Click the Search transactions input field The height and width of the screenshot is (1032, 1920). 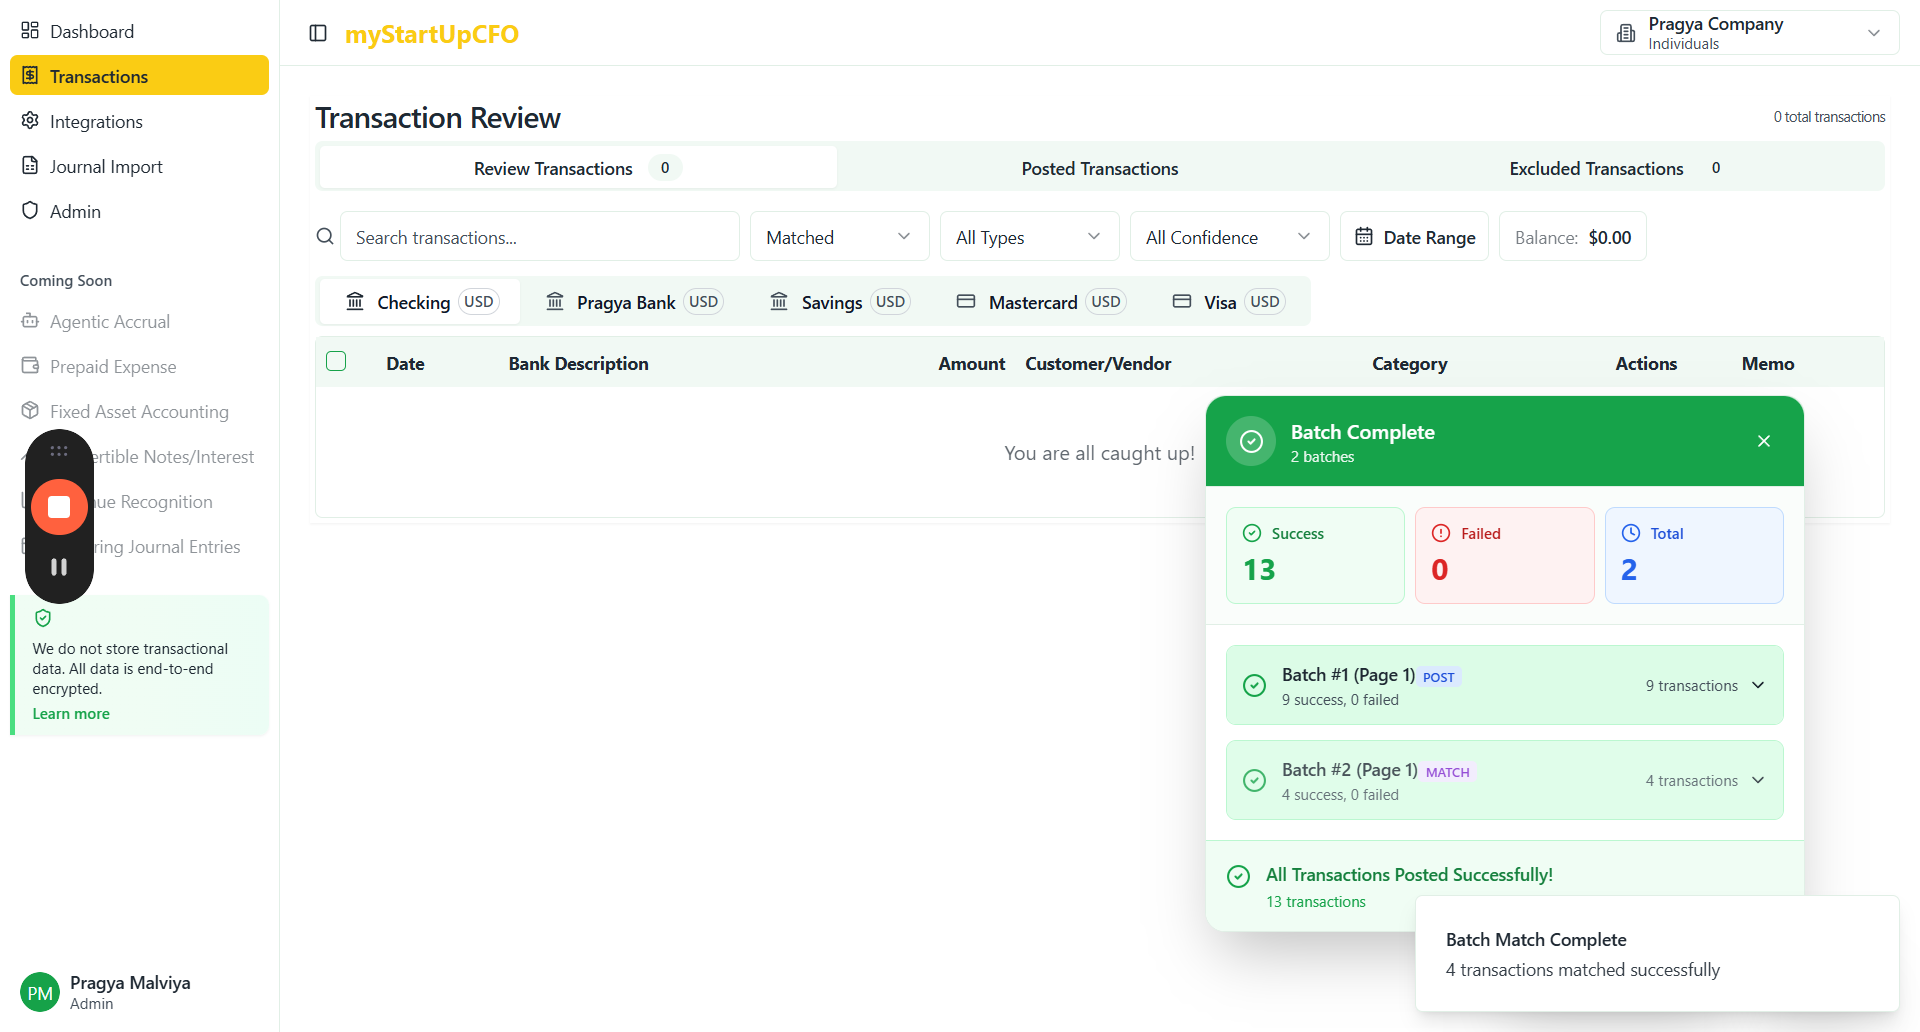click(x=540, y=237)
